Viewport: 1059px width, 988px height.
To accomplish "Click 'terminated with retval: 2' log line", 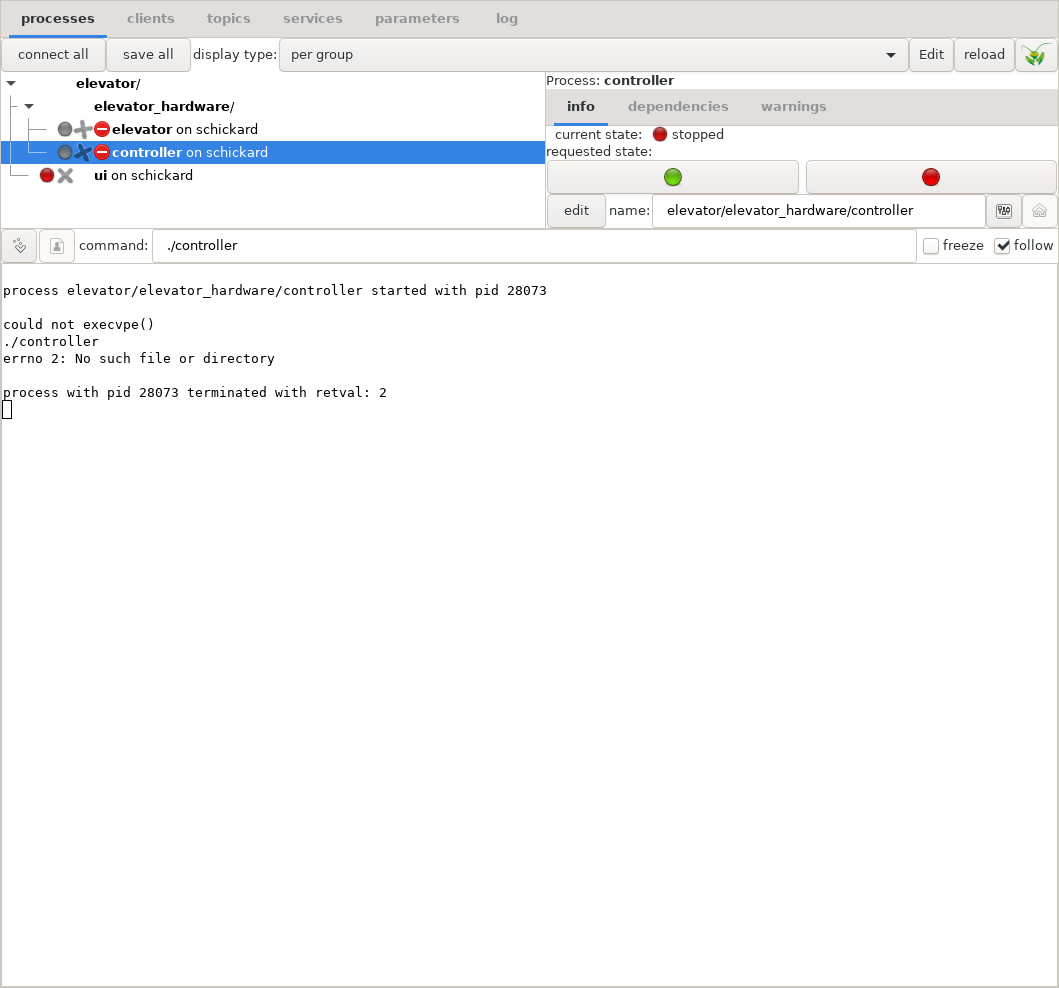I will 195,393.
